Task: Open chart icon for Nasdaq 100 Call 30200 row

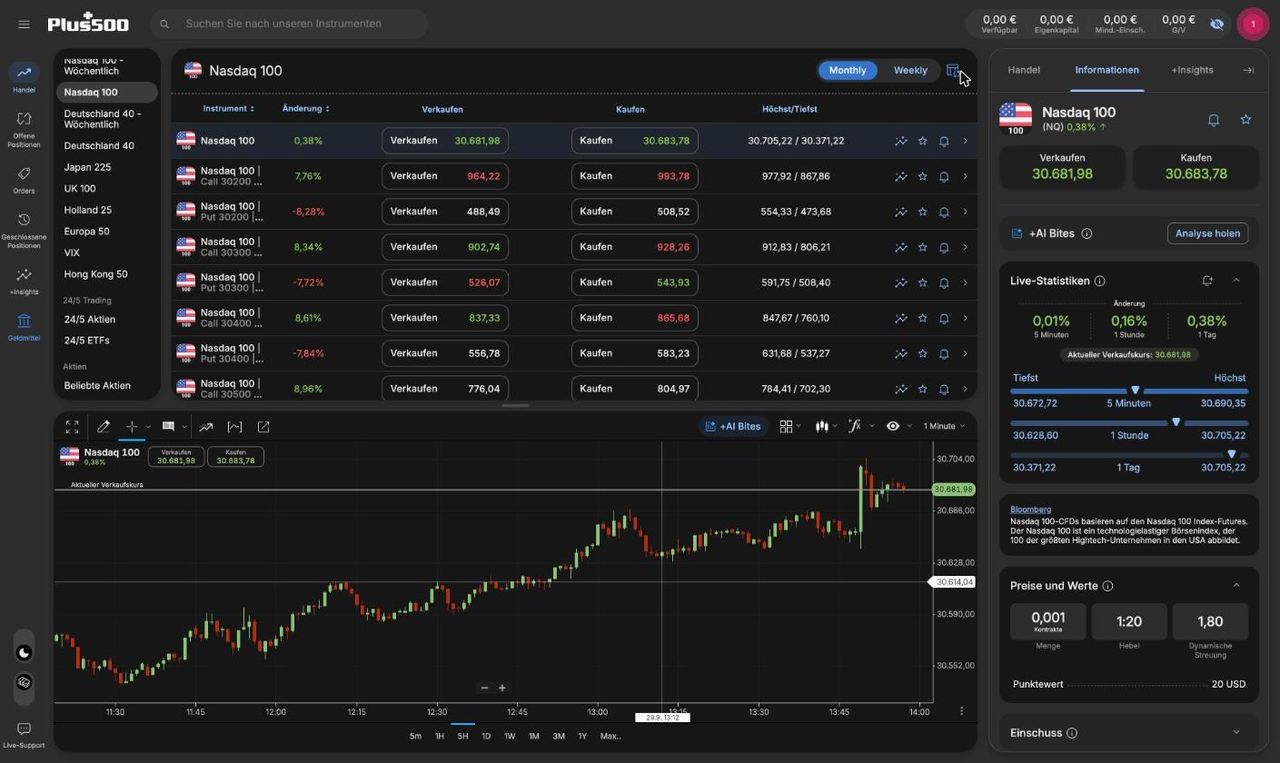Action: pyautogui.click(x=901, y=177)
